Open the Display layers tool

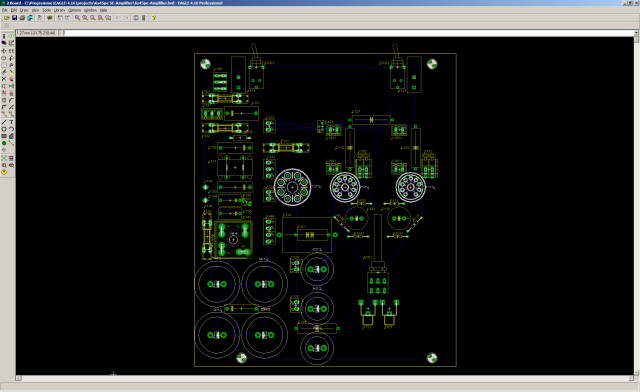click(x=4, y=42)
